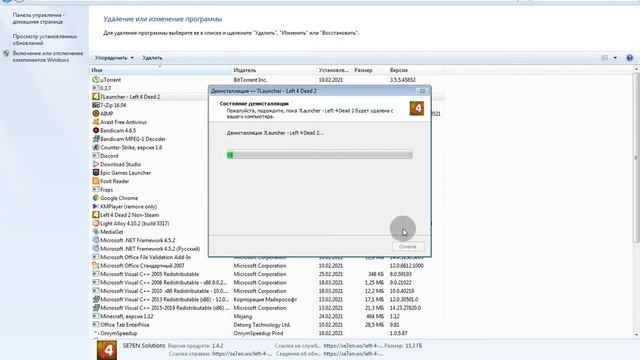Expand the view options dropdown arrow
Image resolution: width=640 pixels, height=360 pixels.
click(615, 58)
